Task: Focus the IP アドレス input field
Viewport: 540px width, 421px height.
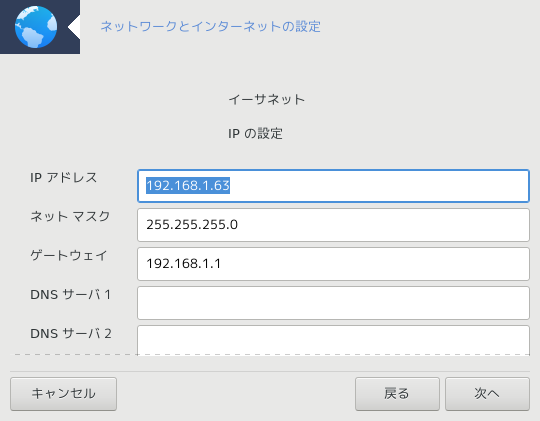Action: [333, 186]
